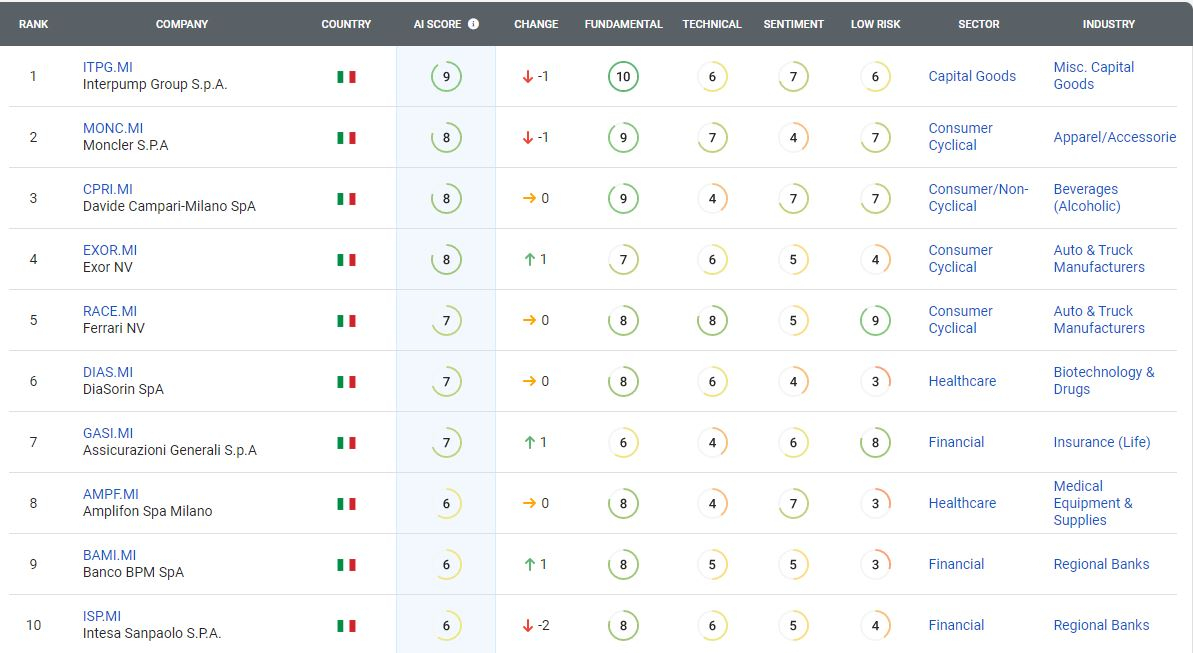
Task: Click sentiment score 4 for Moncler row
Action: tap(794, 138)
